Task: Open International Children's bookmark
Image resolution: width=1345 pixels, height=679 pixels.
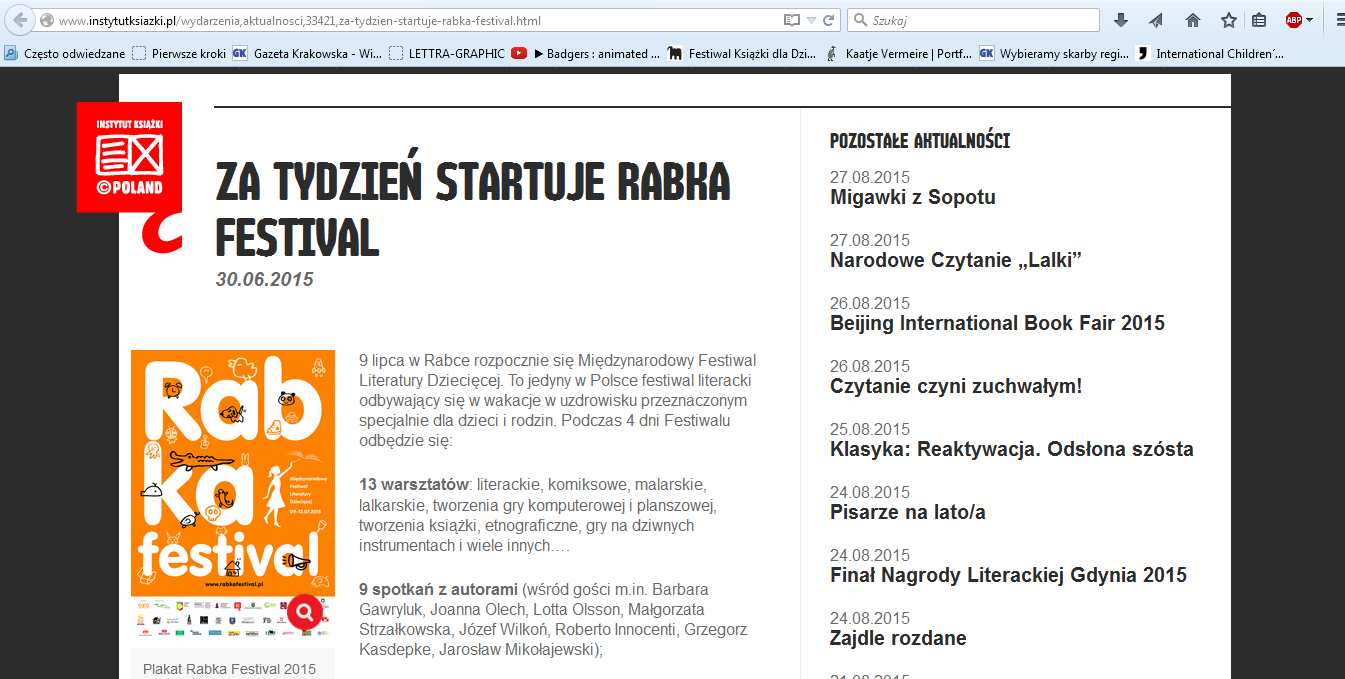Action: click(1210, 54)
